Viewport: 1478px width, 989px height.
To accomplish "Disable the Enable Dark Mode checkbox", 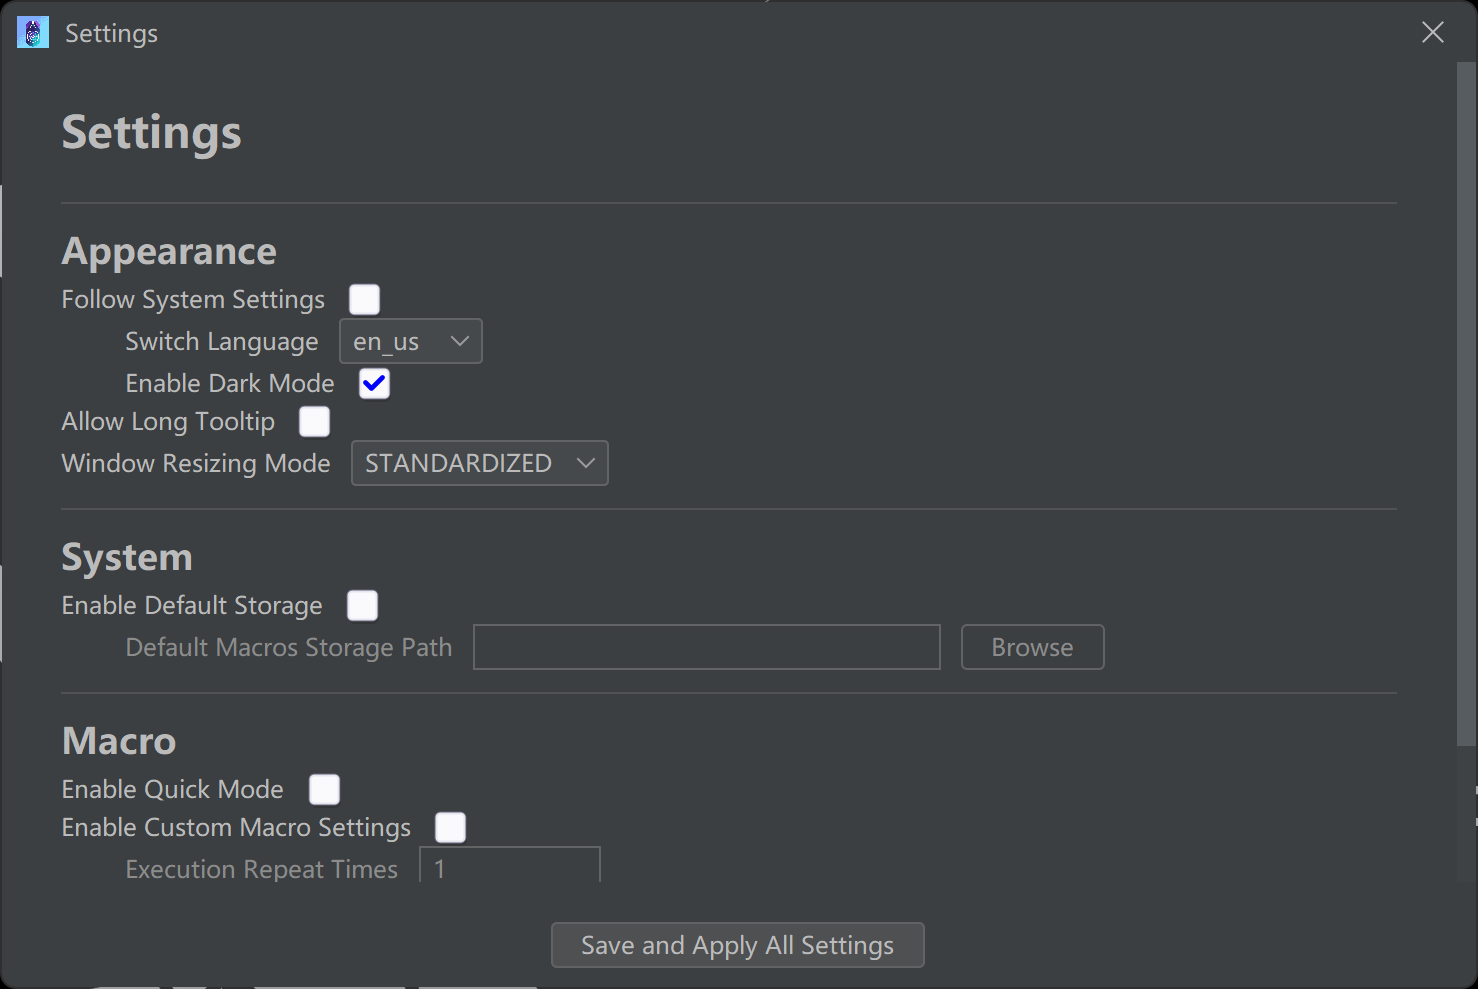I will tap(374, 384).
